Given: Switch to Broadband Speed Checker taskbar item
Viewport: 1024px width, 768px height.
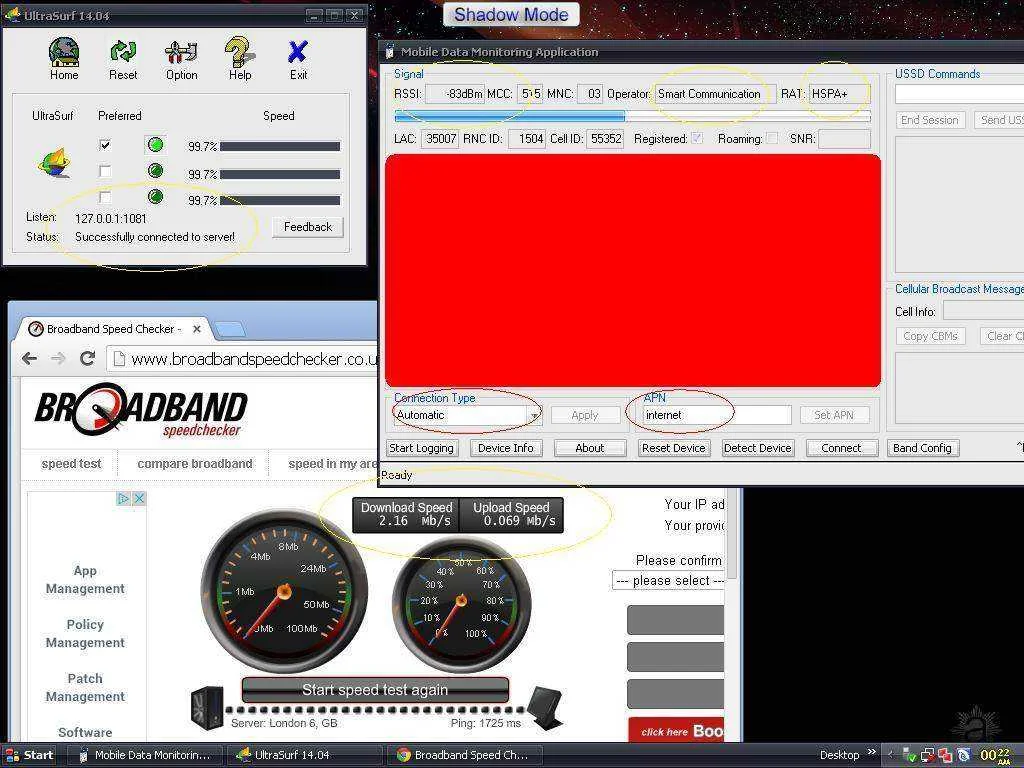Looking at the screenshot, I should point(465,755).
